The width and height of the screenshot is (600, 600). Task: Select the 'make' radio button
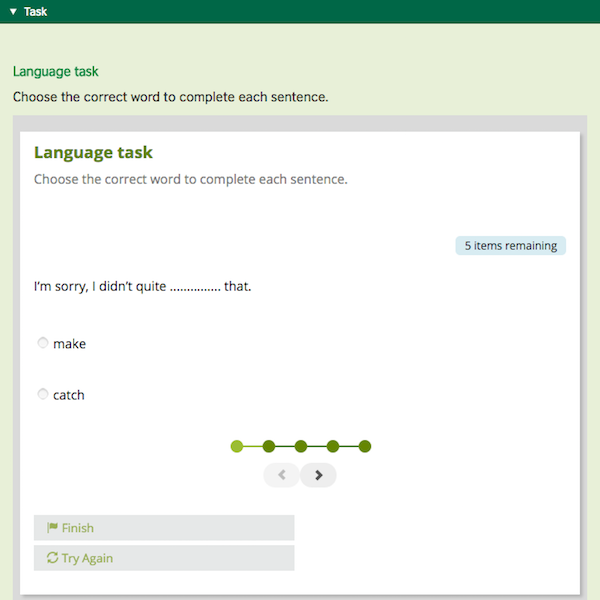point(43,343)
